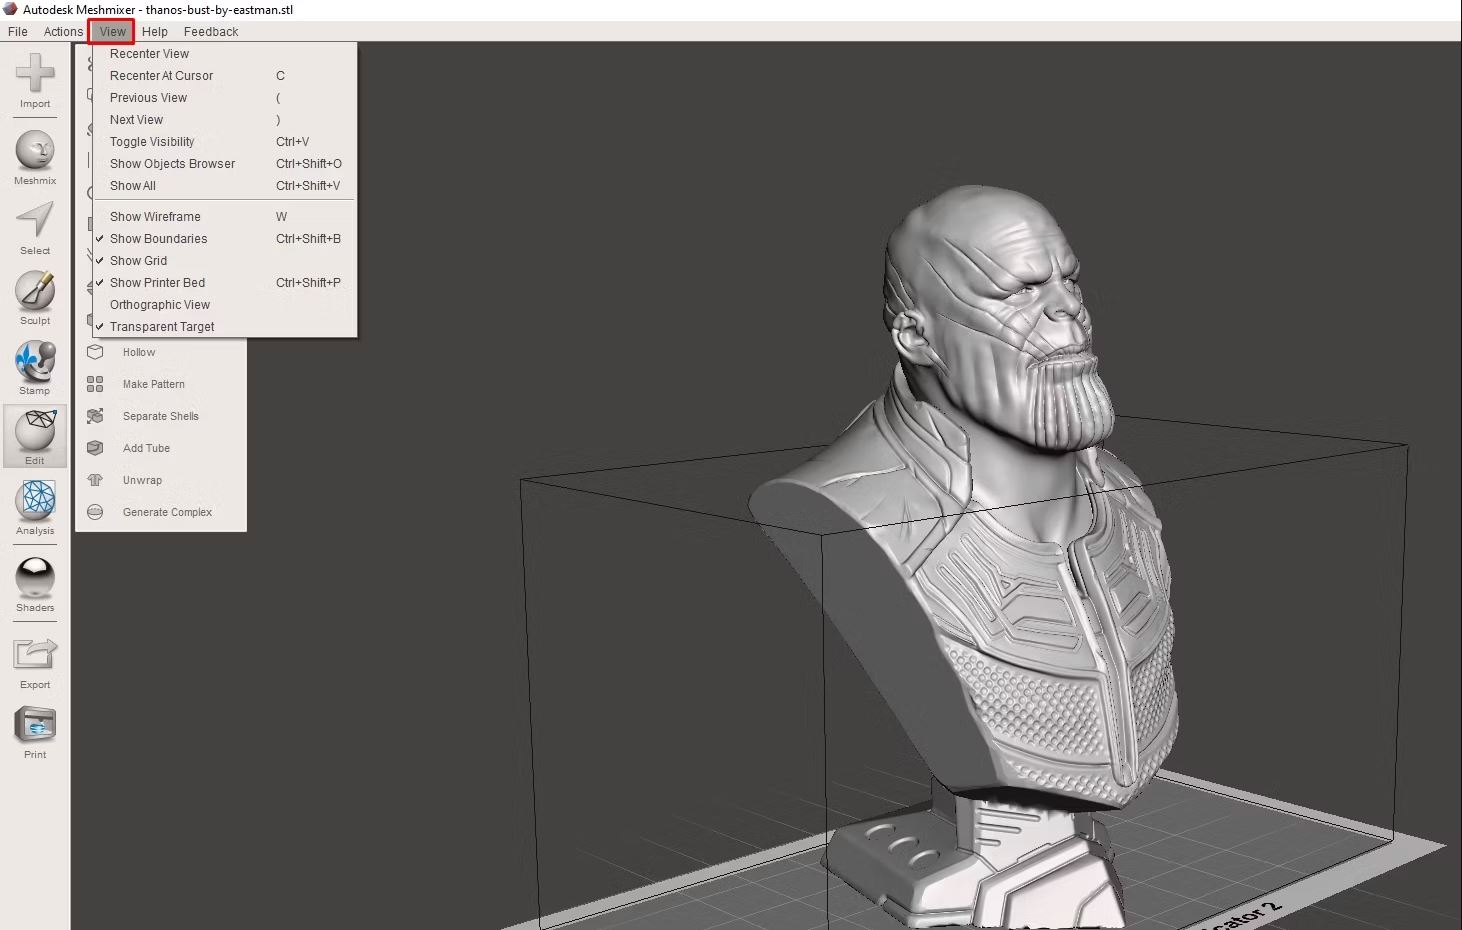
Task: Click the Hollow cube icon
Action: click(95, 352)
